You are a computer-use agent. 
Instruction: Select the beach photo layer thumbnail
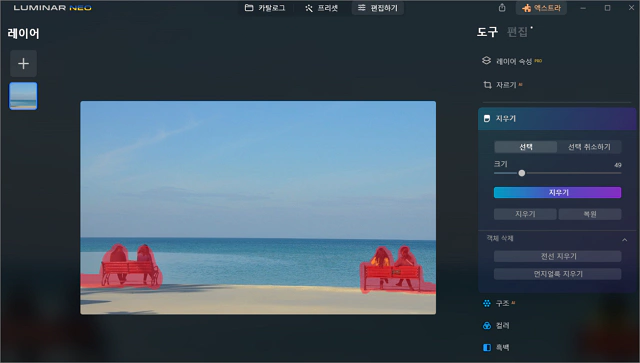click(23, 96)
